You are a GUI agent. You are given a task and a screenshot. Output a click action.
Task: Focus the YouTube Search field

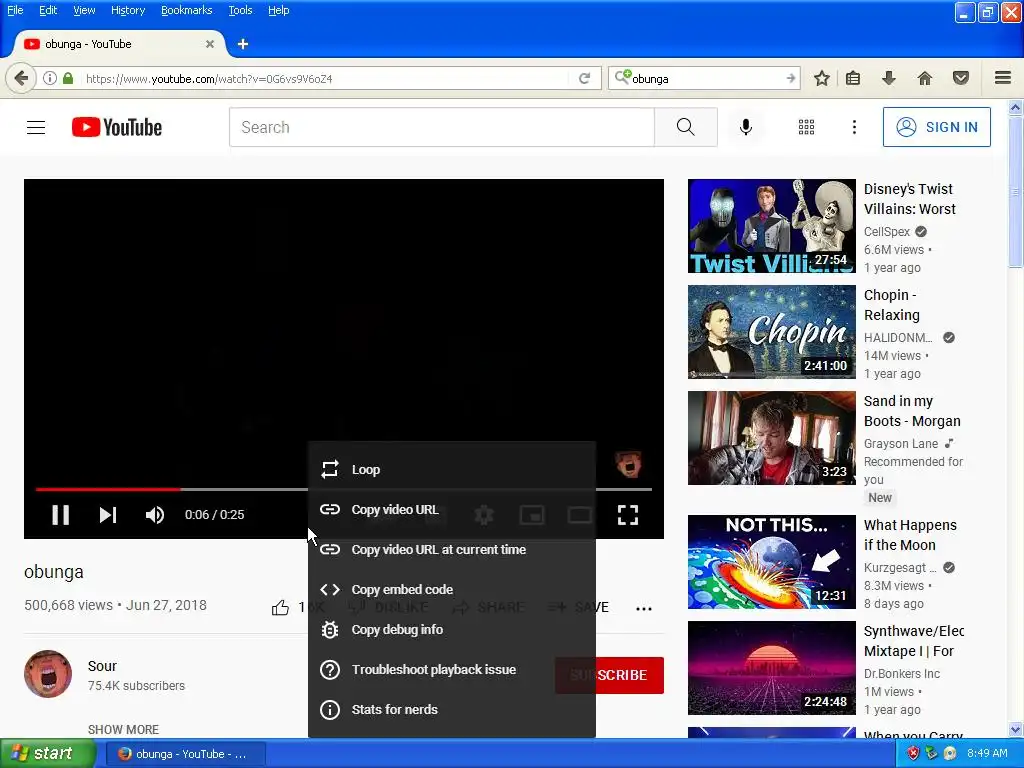click(x=441, y=127)
